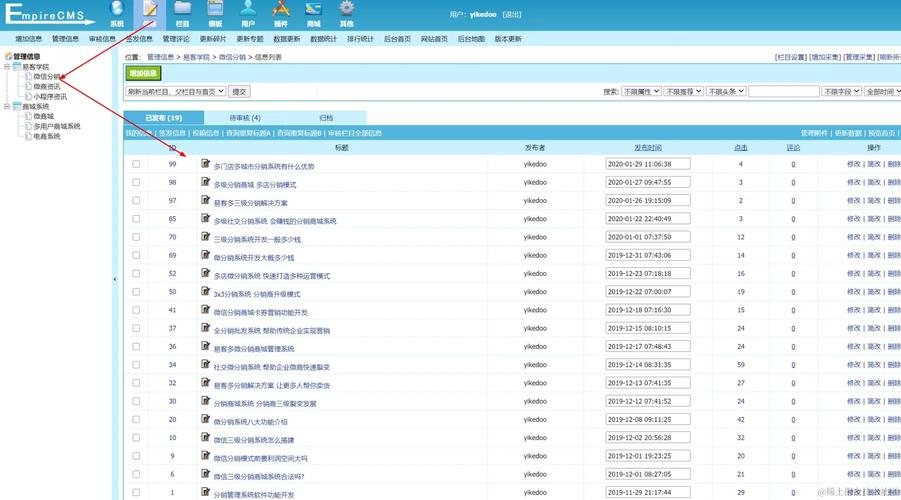This screenshot has height=500, width=901.
Task: Select the 用户 (User) icon
Action: click(248, 9)
